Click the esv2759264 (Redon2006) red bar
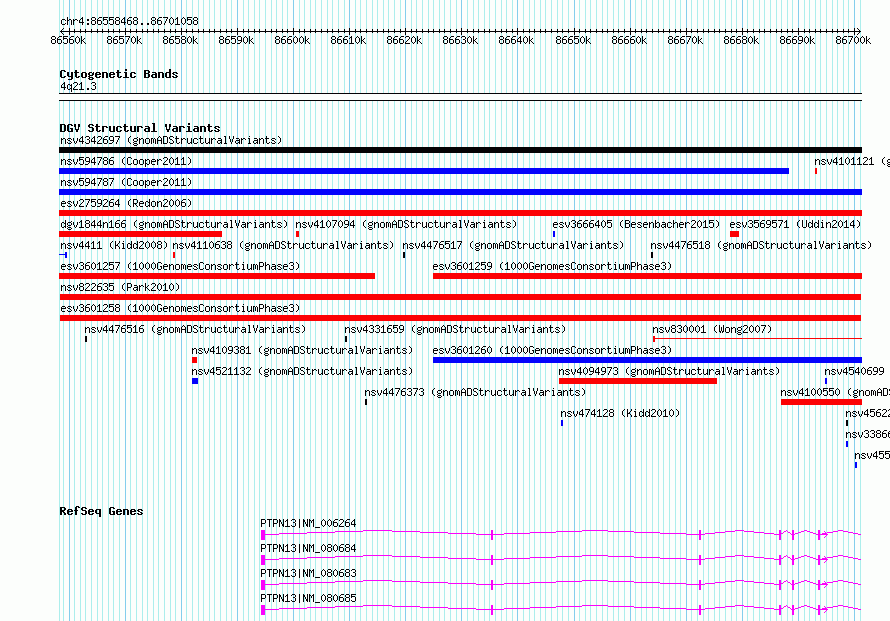This screenshot has width=890, height=621. tap(460, 213)
